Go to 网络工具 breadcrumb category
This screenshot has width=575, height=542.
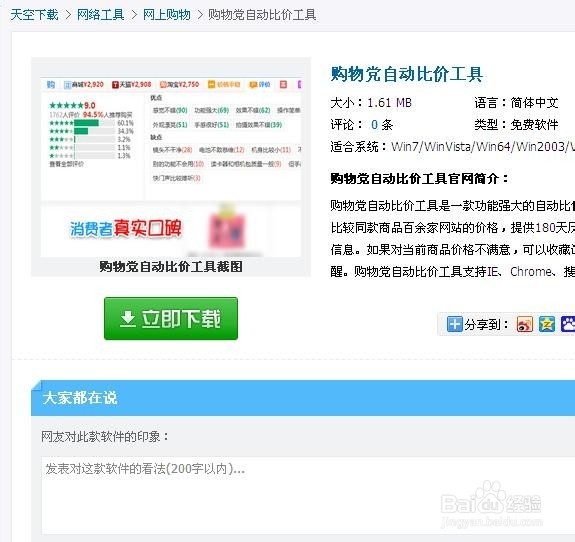click(100, 15)
